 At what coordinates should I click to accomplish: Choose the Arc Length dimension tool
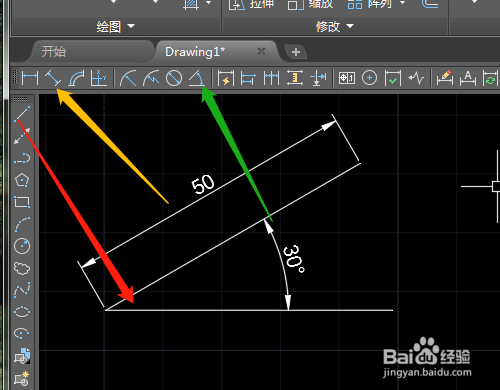pyautogui.click(x=76, y=78)
